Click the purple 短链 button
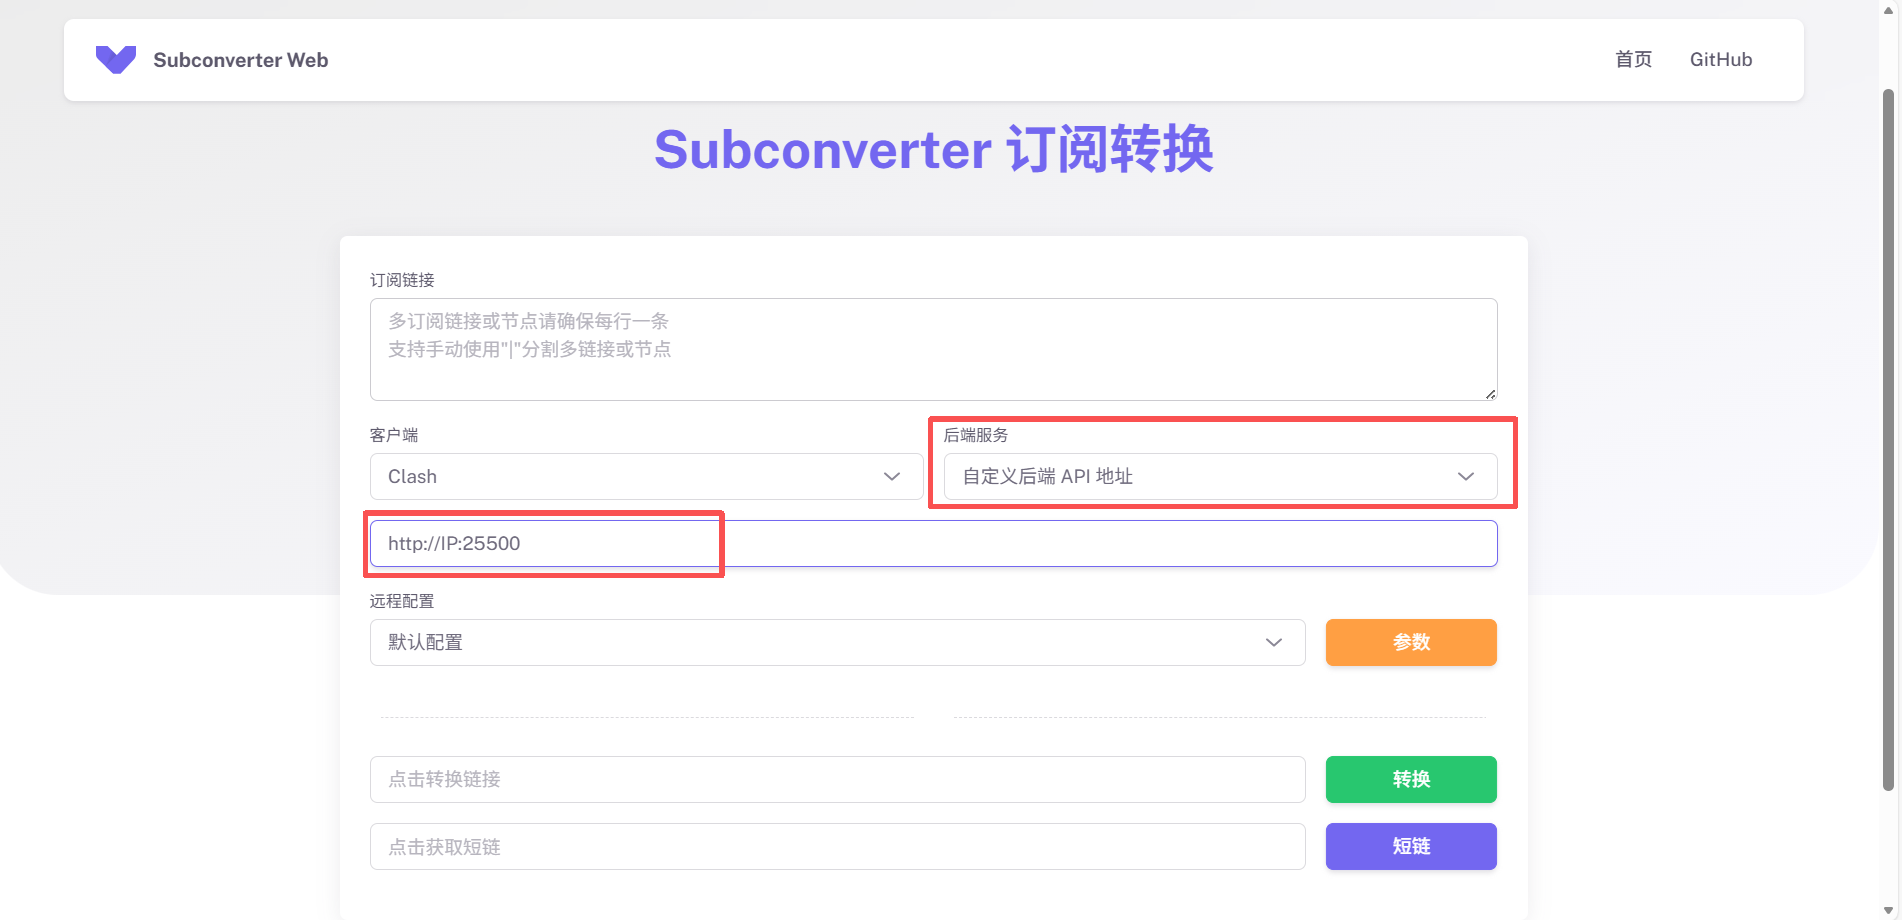This screenshot has width=1902, height=920. point(1410,847)
